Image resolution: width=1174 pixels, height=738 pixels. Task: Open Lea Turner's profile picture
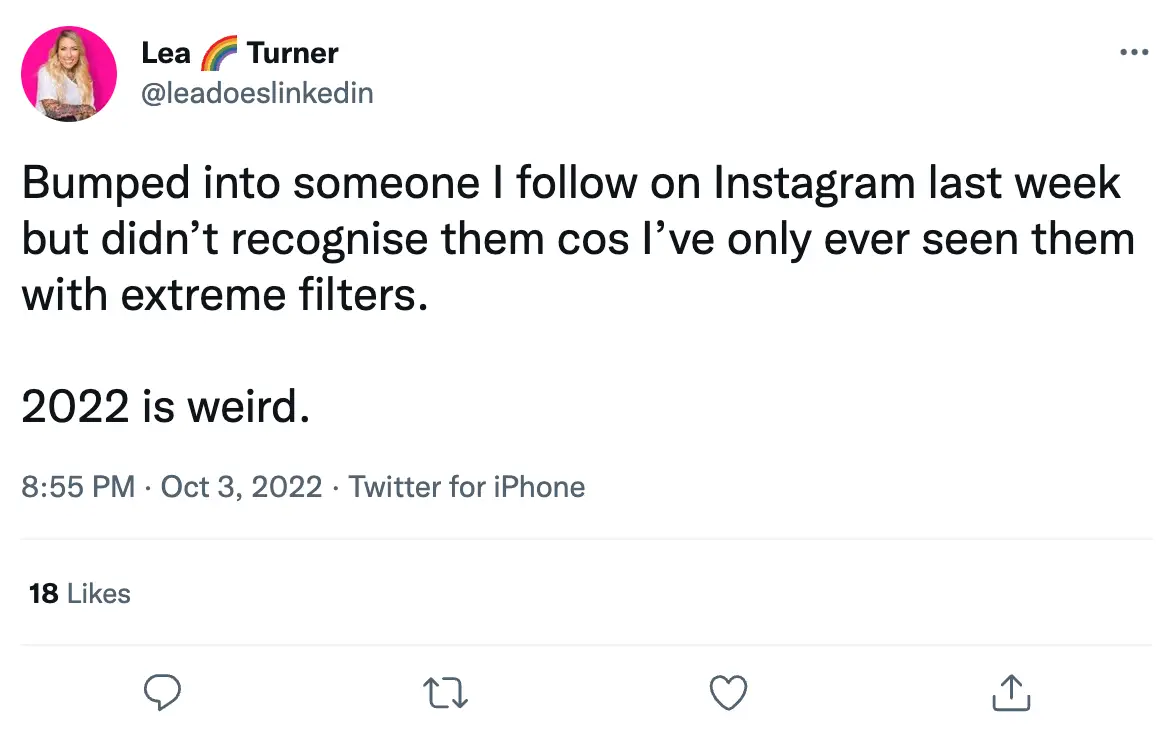tap(69, 74)
